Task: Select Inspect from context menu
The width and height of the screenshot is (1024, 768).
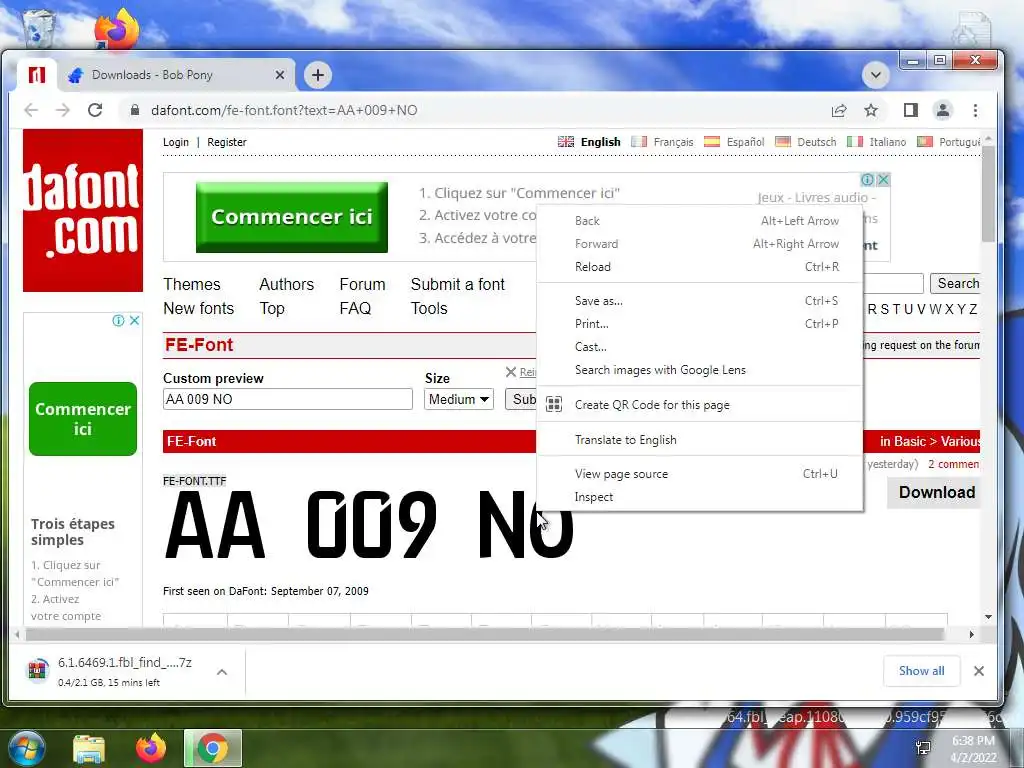Action: 699,497
